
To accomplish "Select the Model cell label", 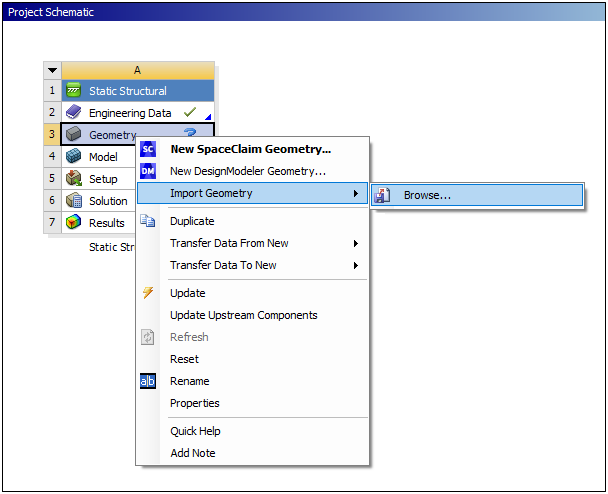I will [x=104, y=157].
